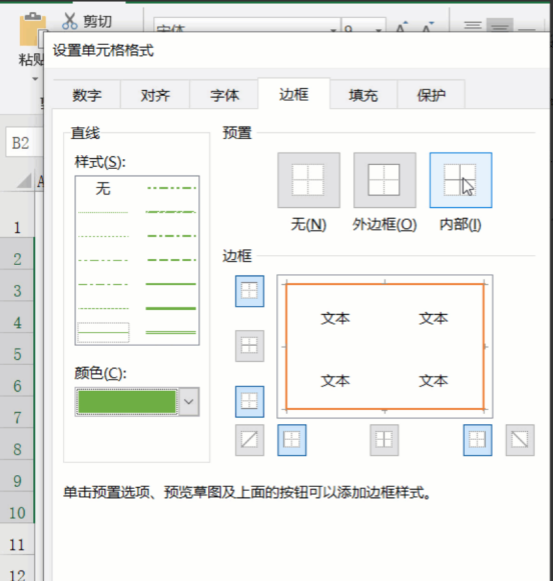Click the middle align icon
Viewport: 554px width, 581px height.
tap(500, 26)
